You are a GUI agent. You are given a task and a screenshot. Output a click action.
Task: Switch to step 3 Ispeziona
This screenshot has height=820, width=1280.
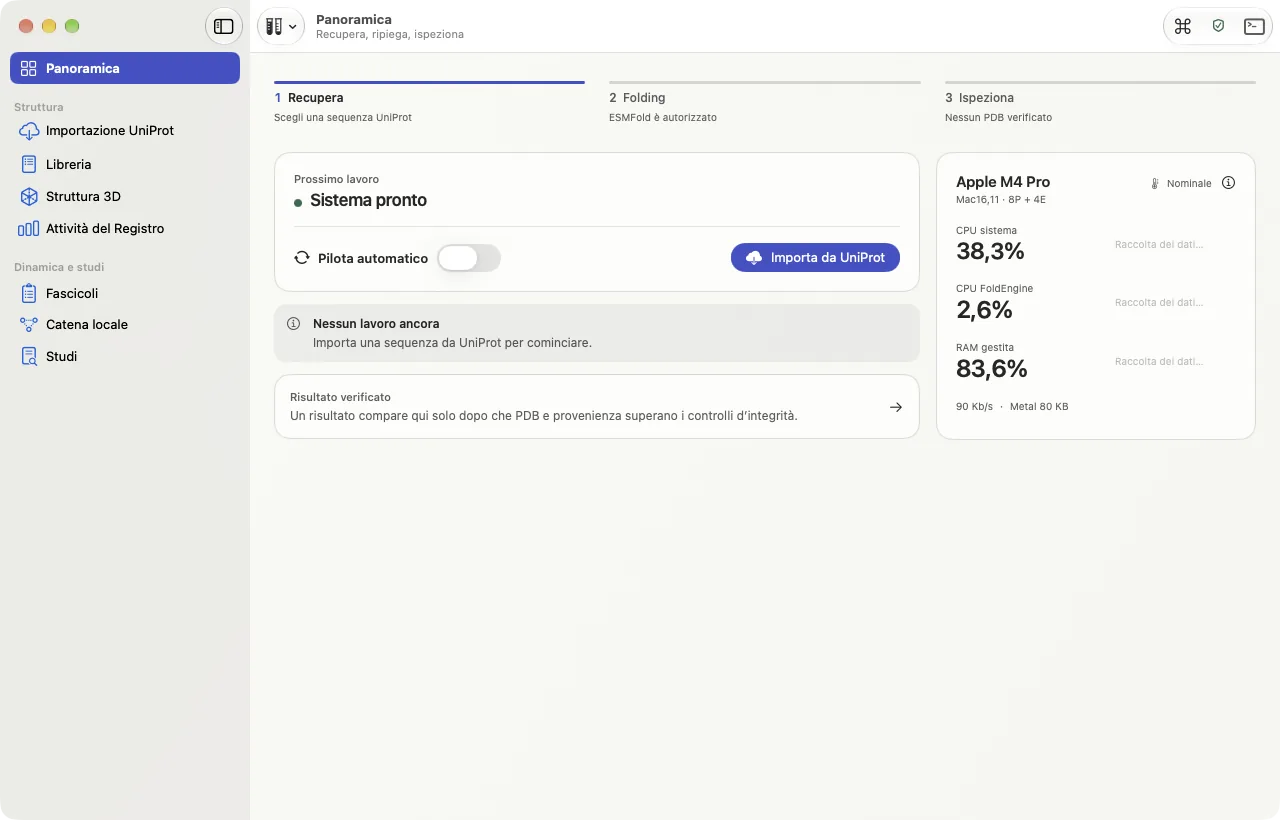(1100, 102)
